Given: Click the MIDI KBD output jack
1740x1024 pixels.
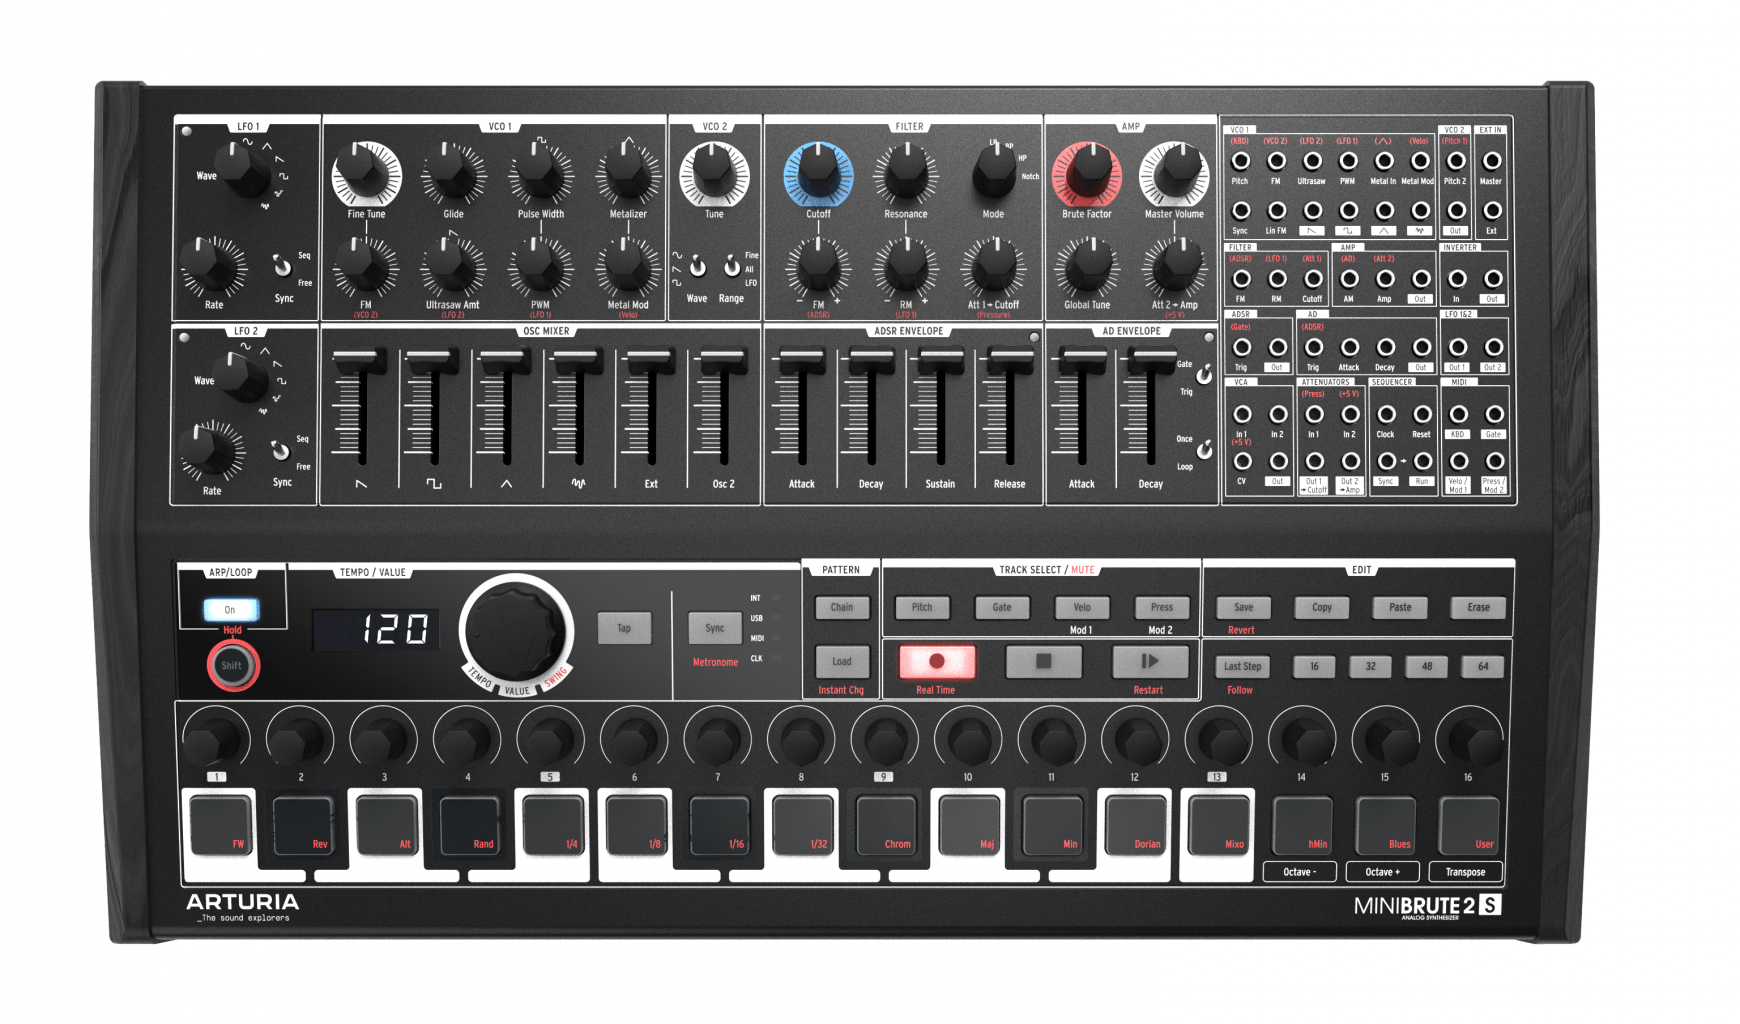Looking at the screenshot, I should click(x=1458, y=414).
